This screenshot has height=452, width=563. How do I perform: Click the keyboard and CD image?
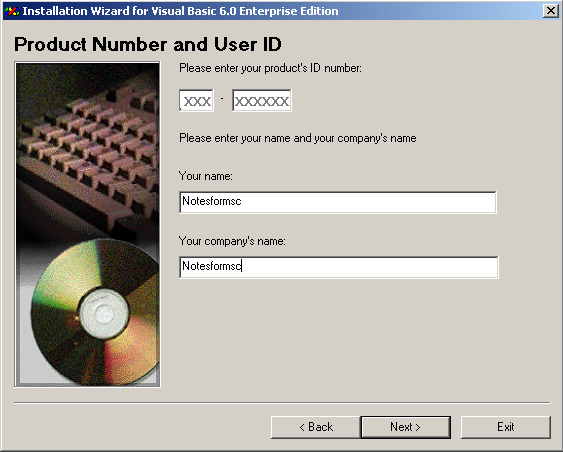point(87,224)
